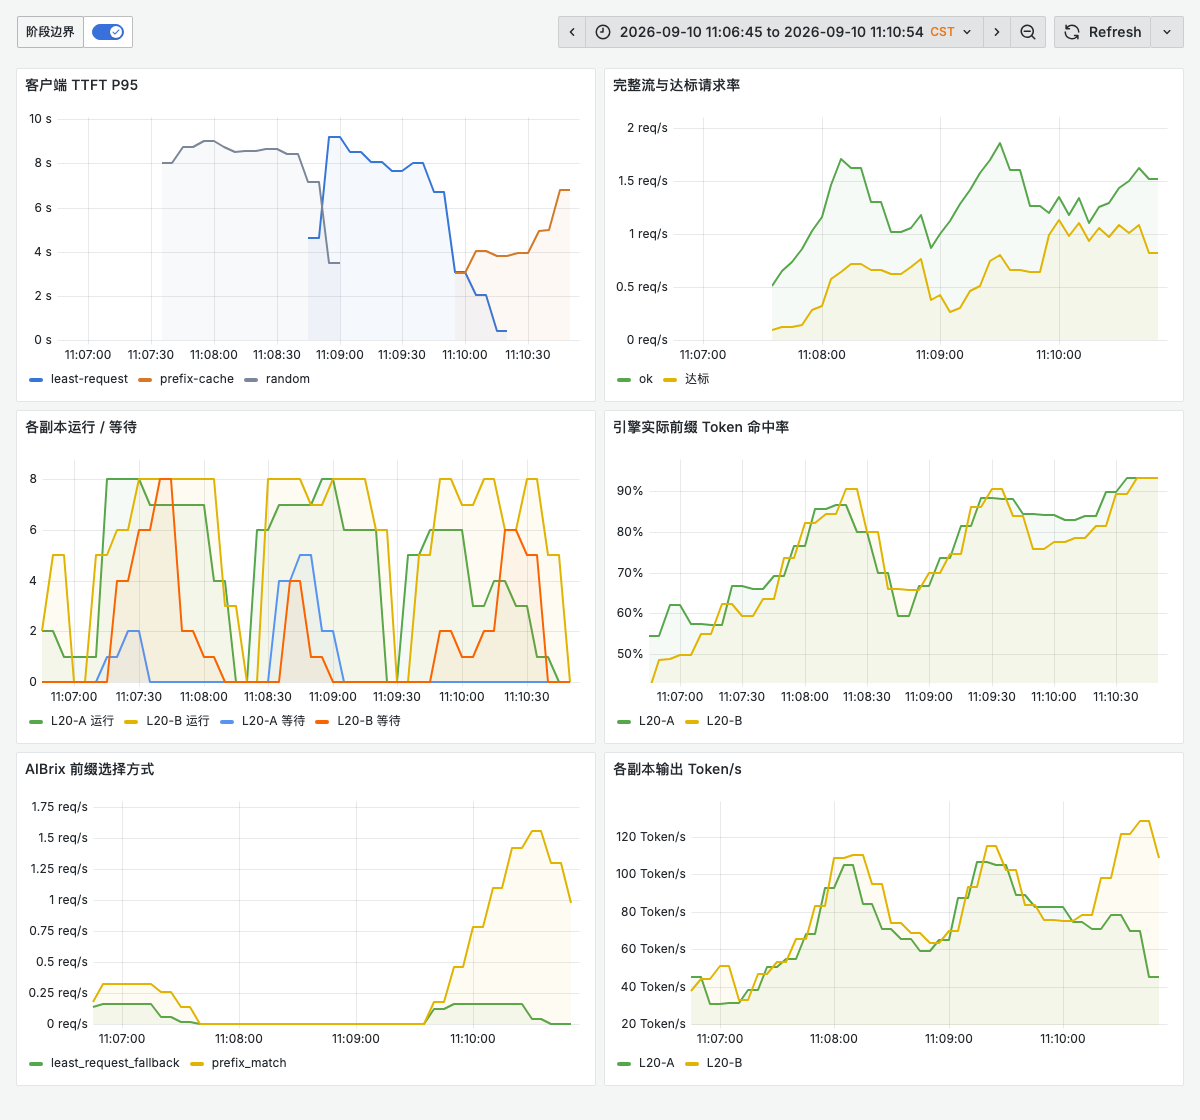
Task: Shift time range forward with right arrow
Action: point(997,32)
